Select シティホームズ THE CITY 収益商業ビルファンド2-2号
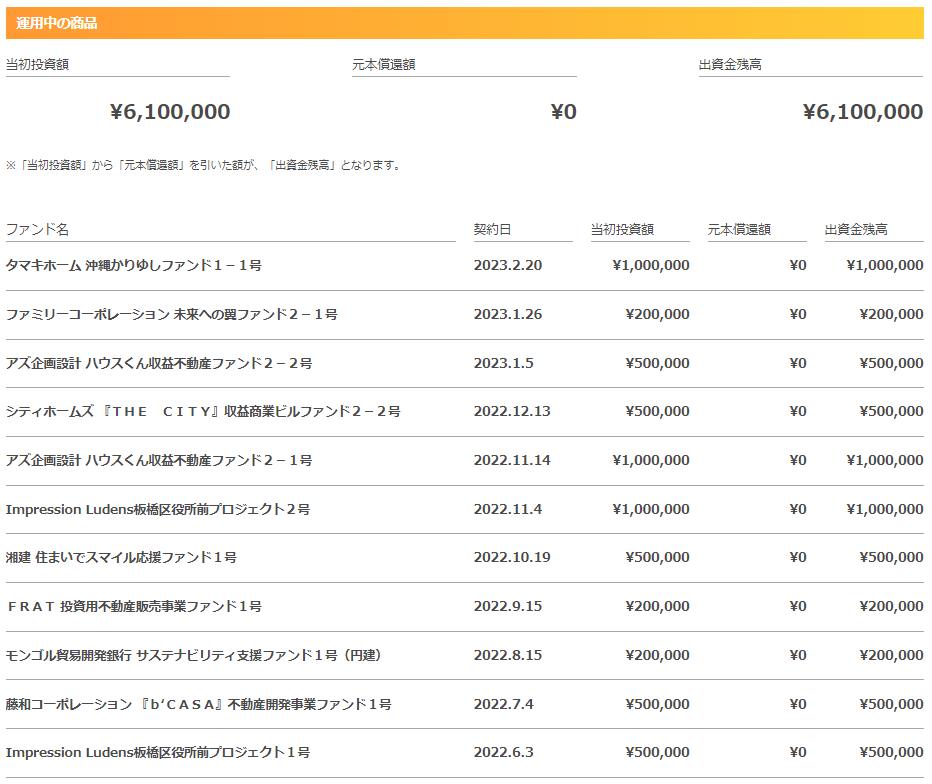932x784 pixels. click(x=203, y=411)
